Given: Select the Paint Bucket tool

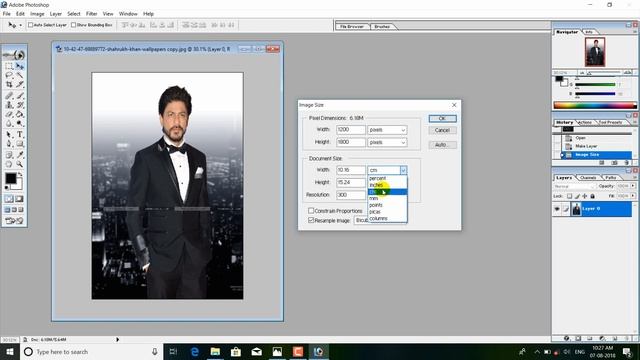Looking at the screenshot, I should tap(20, 114).
